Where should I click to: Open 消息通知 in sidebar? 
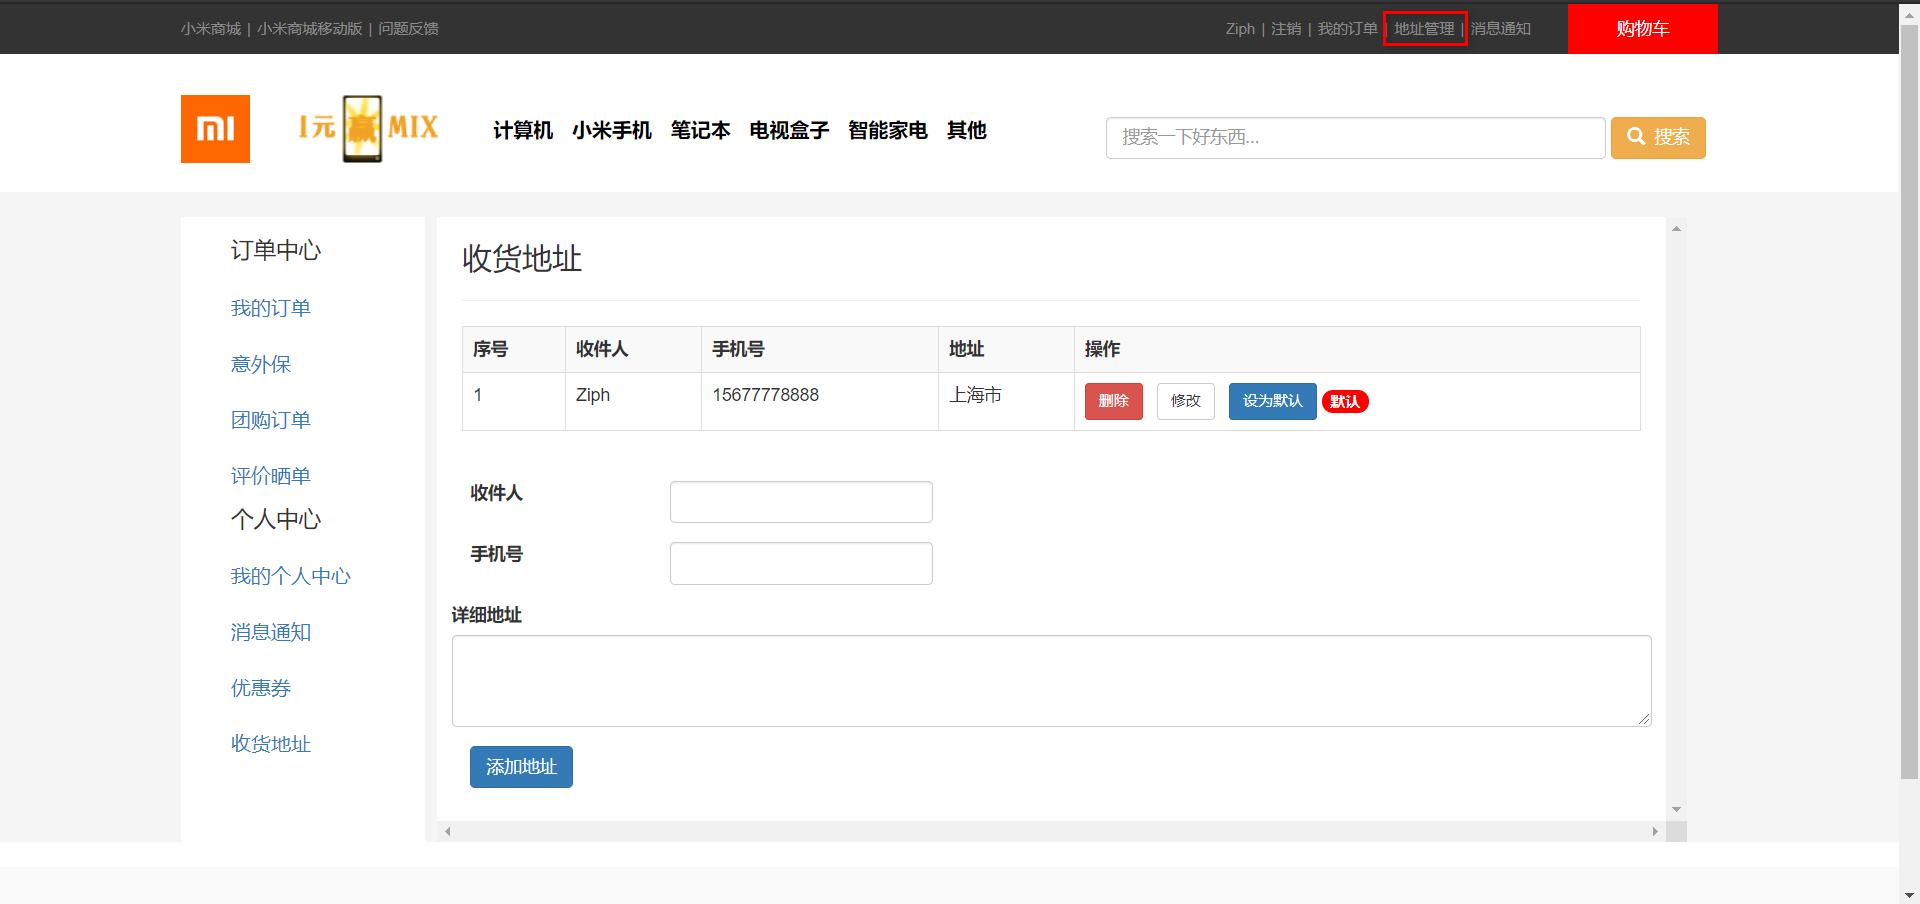(x=271, y=632)
